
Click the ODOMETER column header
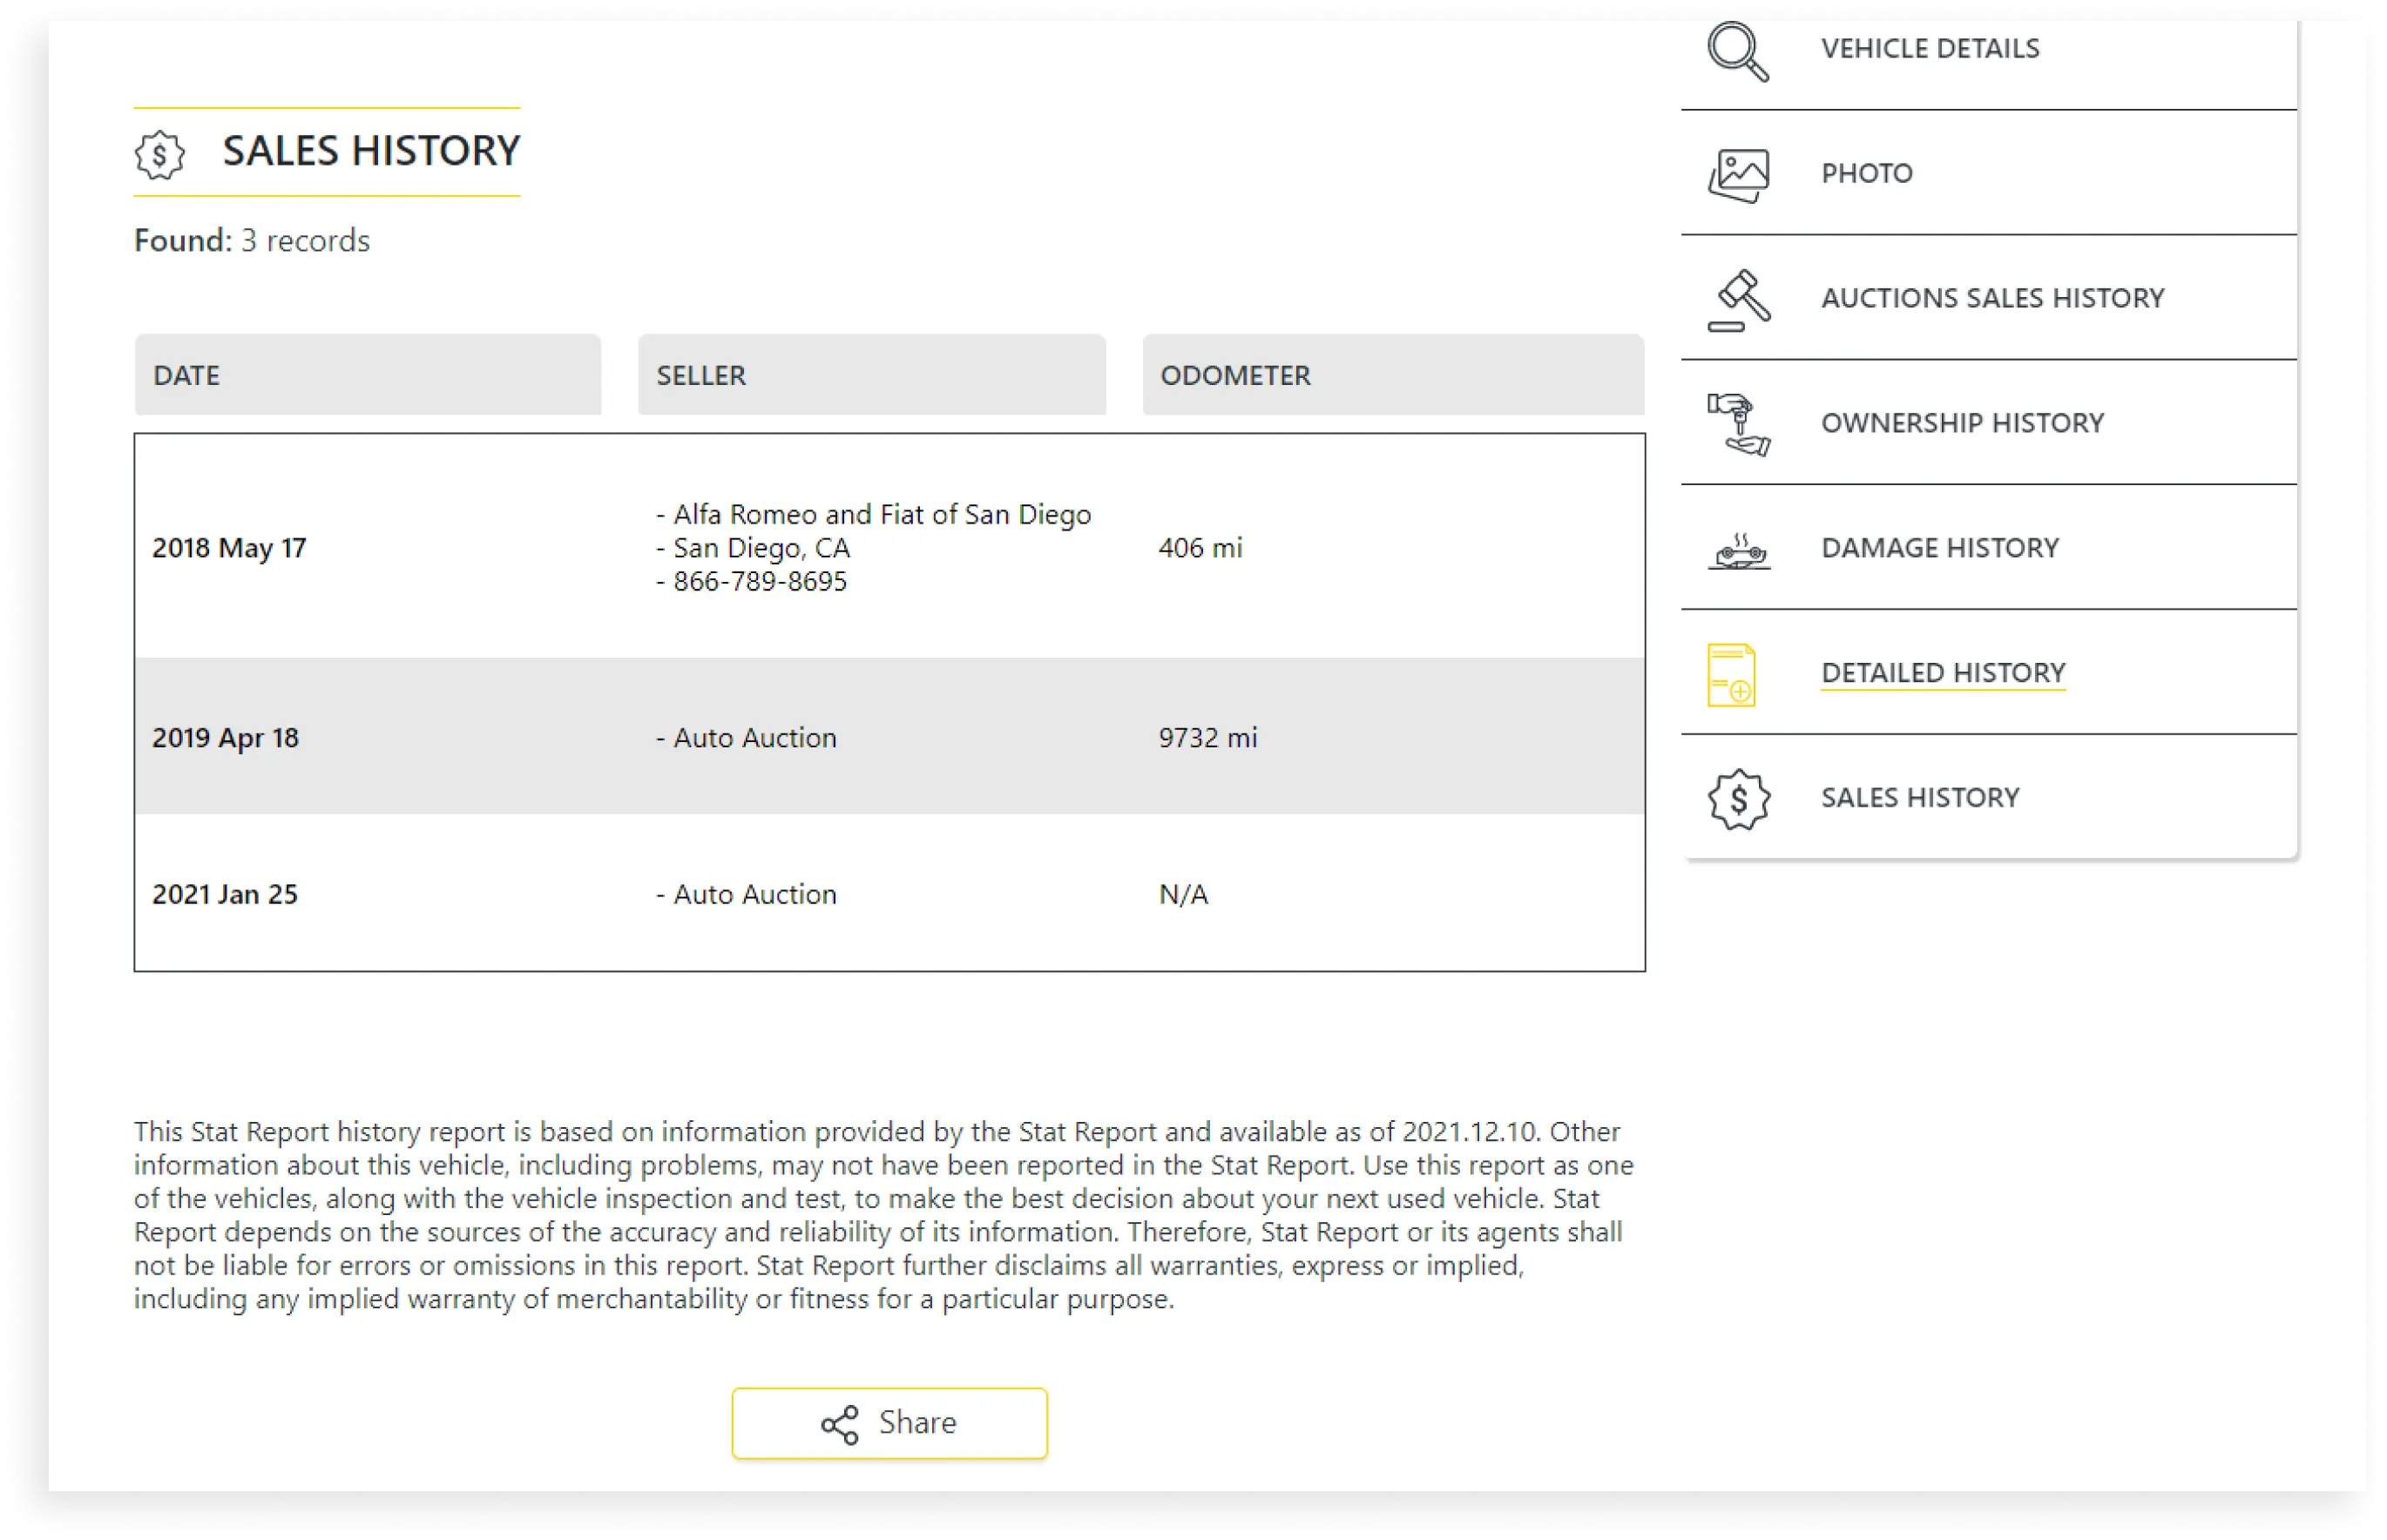(1393, 375)
